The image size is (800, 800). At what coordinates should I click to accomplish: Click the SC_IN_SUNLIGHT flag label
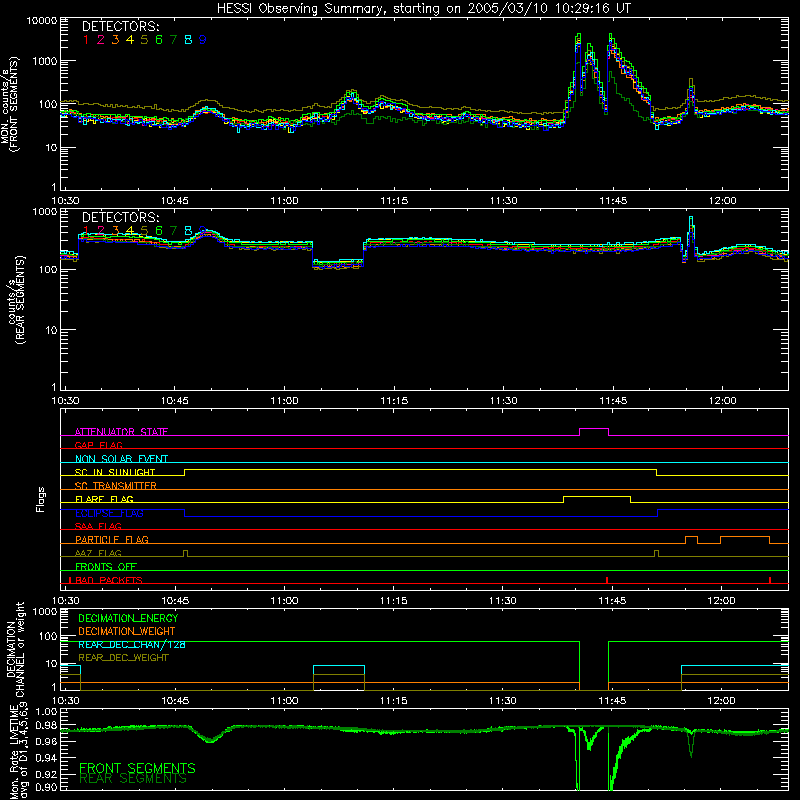pyautogui.click(x=115, y=472)
